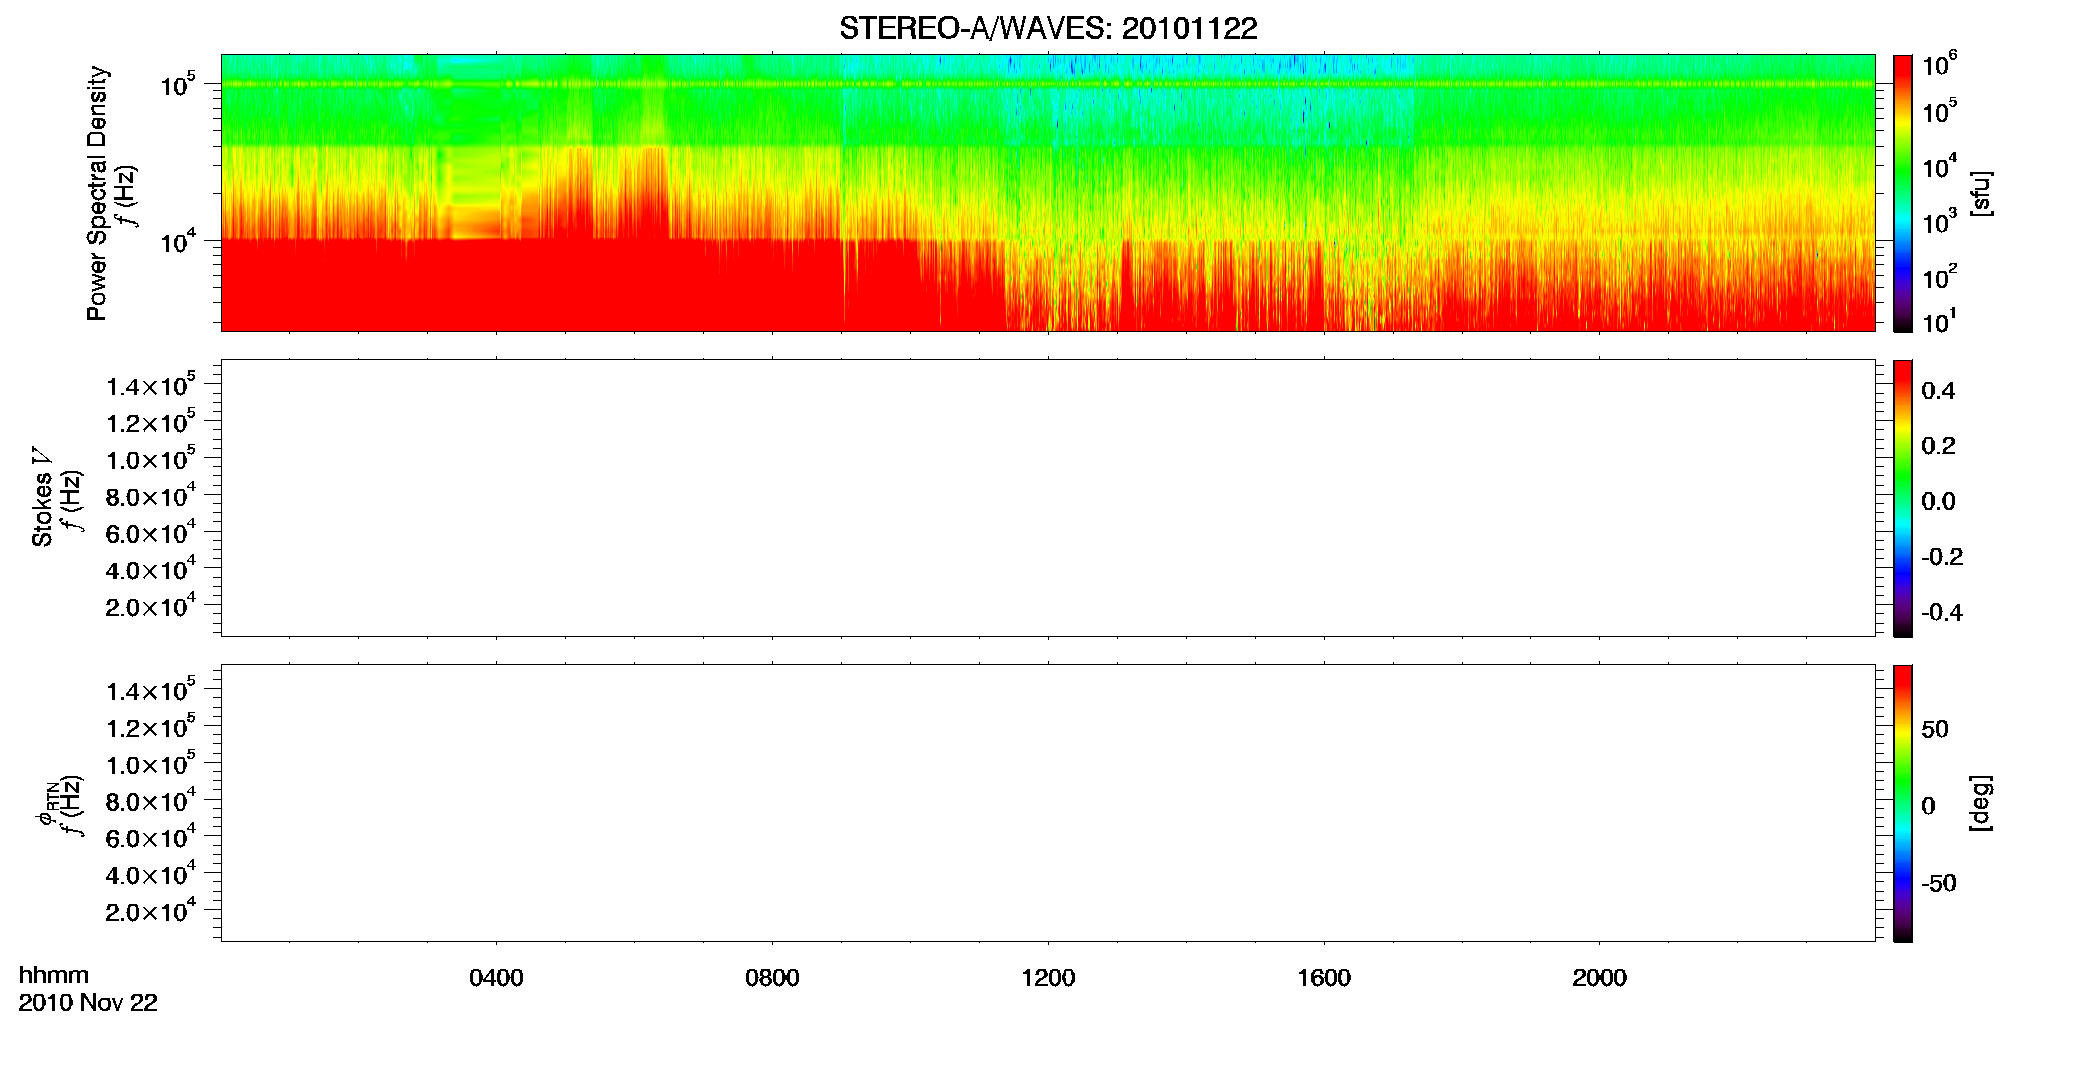Click the Power Spectral Density axis label
This screenshot has width=2096, height=1080.
(x=97, y=193)
